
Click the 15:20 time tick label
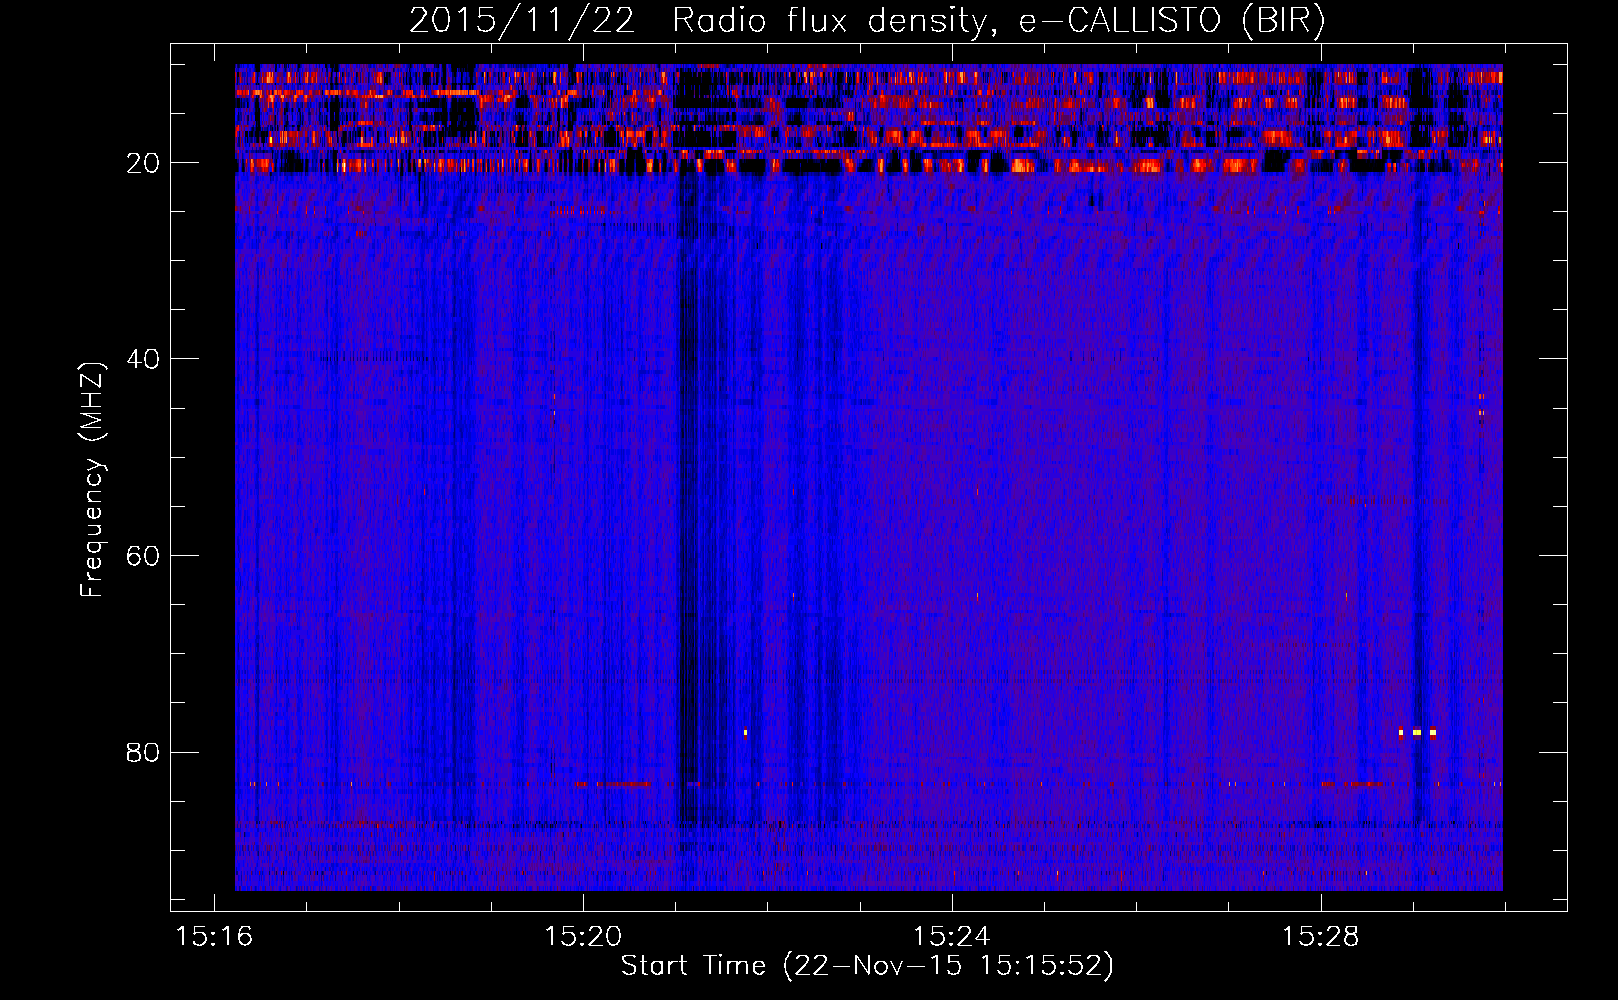(583, 937)
